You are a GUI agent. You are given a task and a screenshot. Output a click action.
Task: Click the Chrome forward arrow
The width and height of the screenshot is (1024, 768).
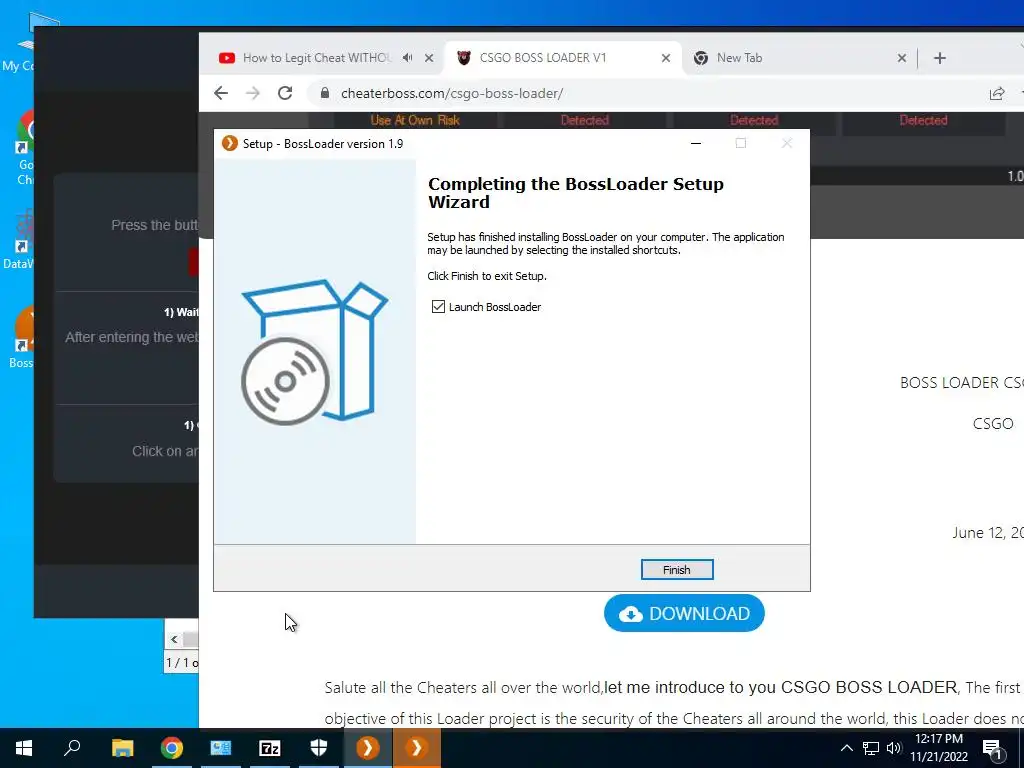[253, 93]
